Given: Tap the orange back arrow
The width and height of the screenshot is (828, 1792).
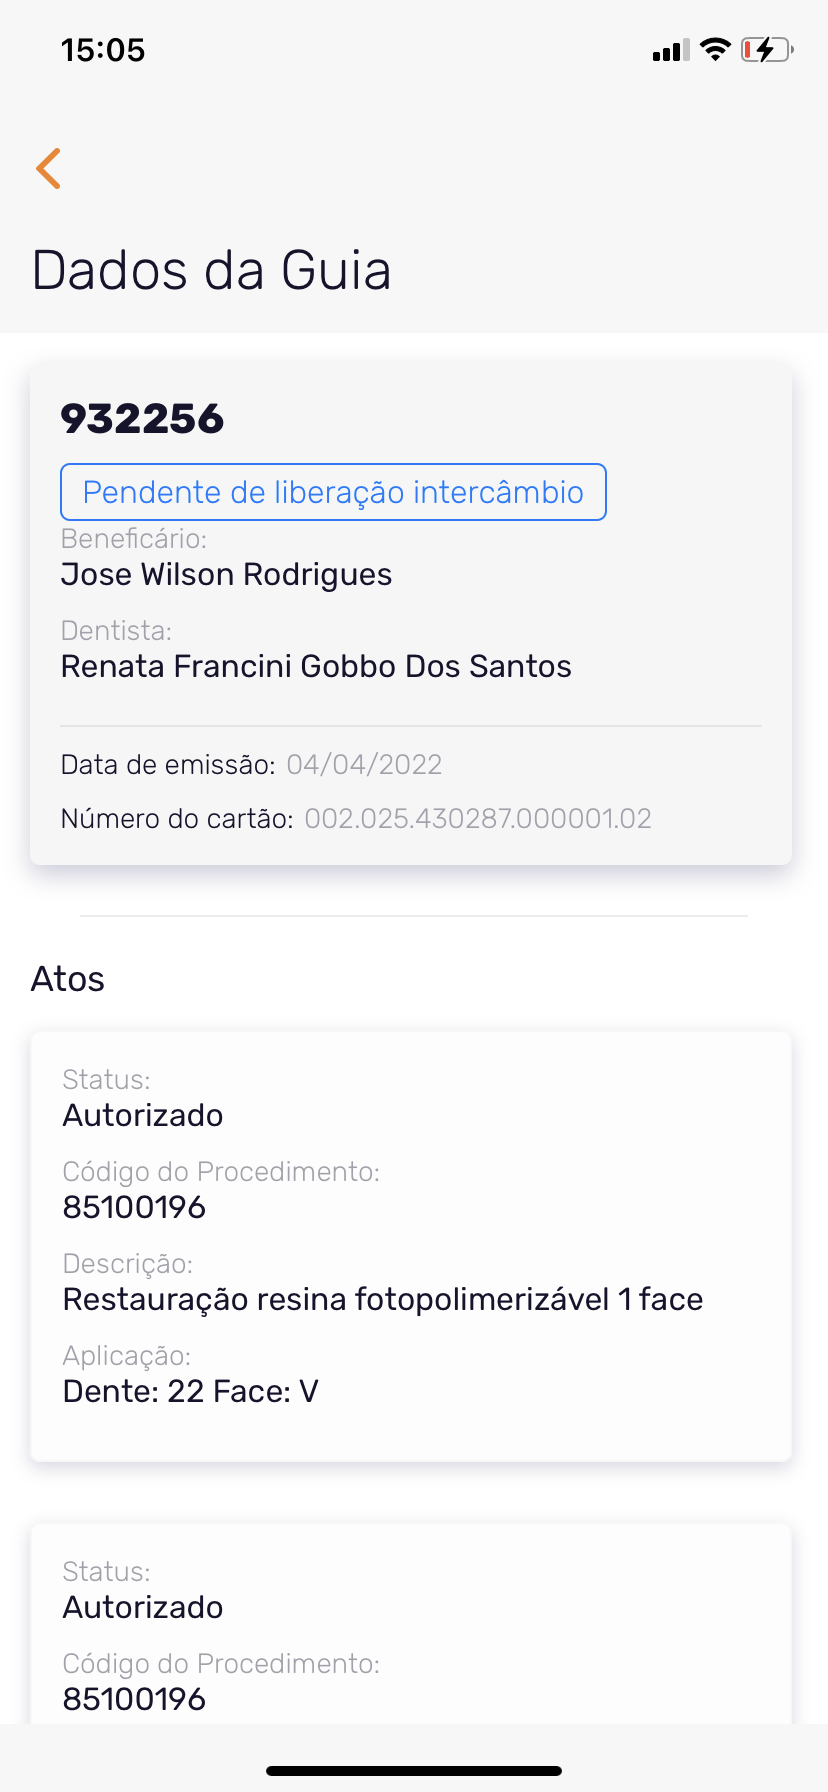Looking at the screenshot, I should point(48,168).
